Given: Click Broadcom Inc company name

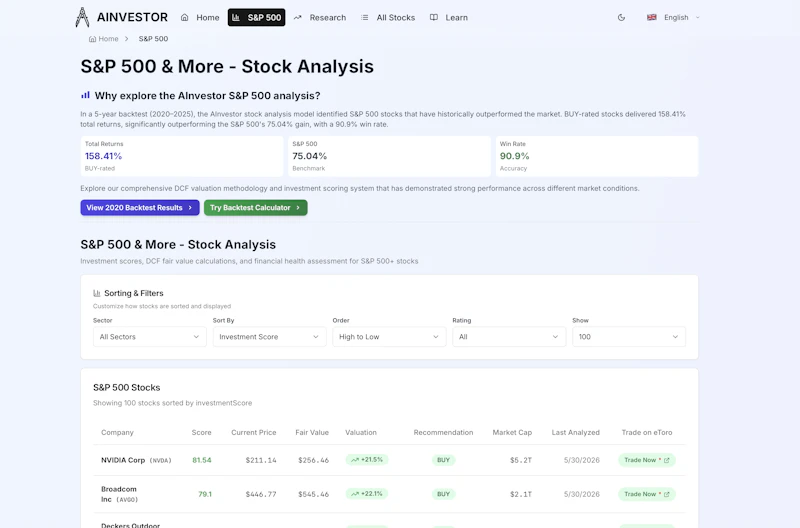Looking at the screenshot, I should [118, 494].
